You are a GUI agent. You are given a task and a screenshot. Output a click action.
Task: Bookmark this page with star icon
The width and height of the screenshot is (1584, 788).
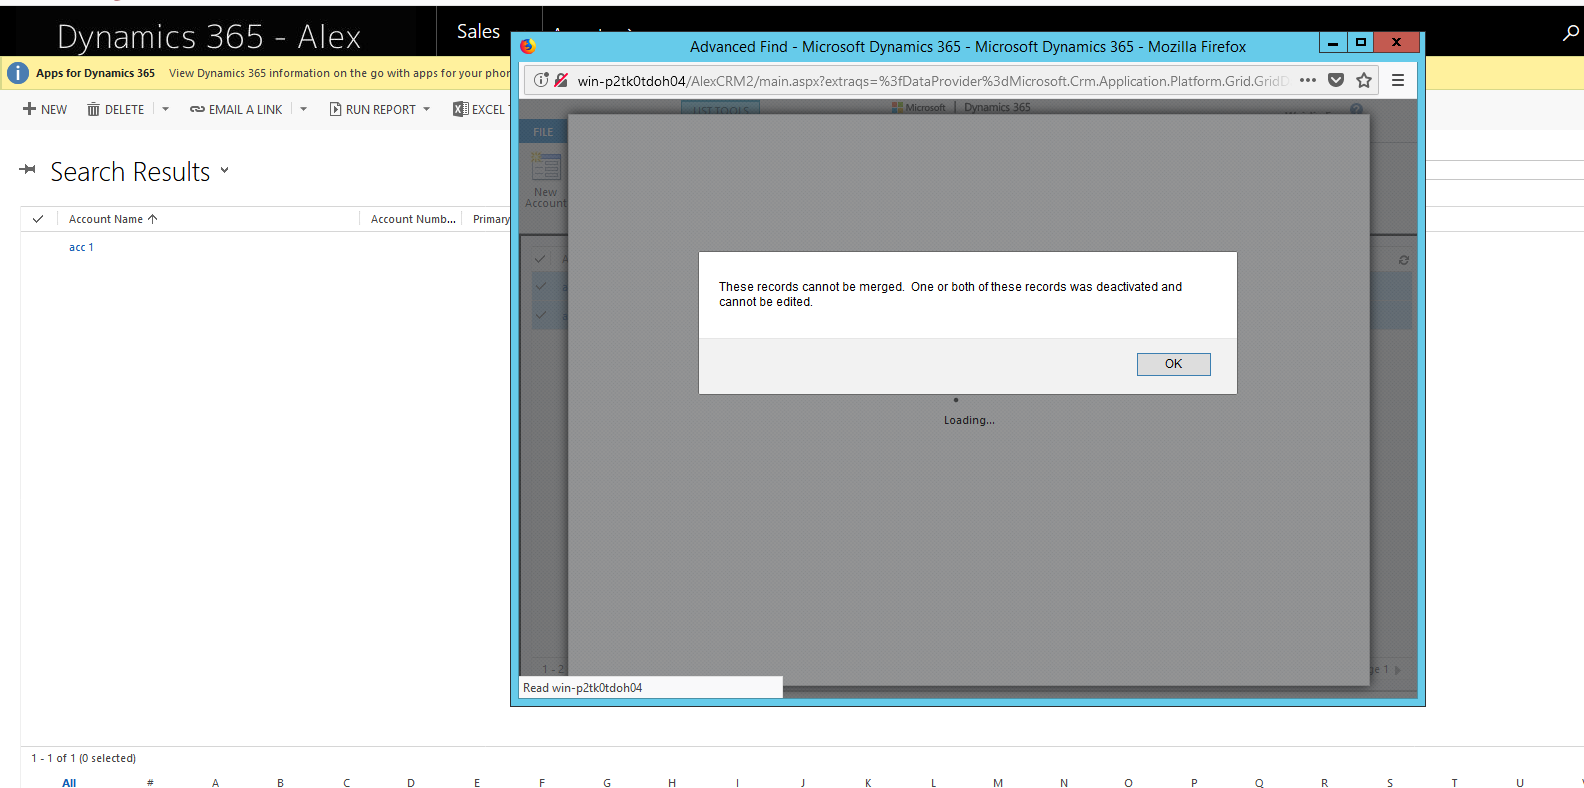1364,80
